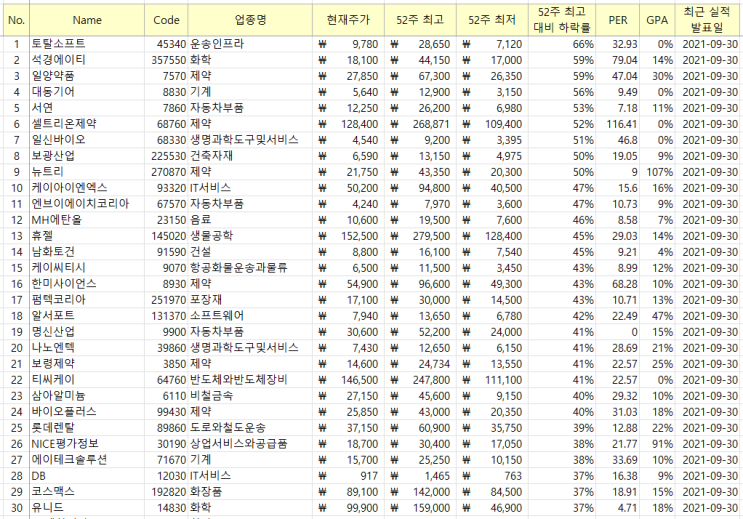Select the 토탈소프트 name cell
Viewport: 743px width, 519px height.
coord(87,44)
